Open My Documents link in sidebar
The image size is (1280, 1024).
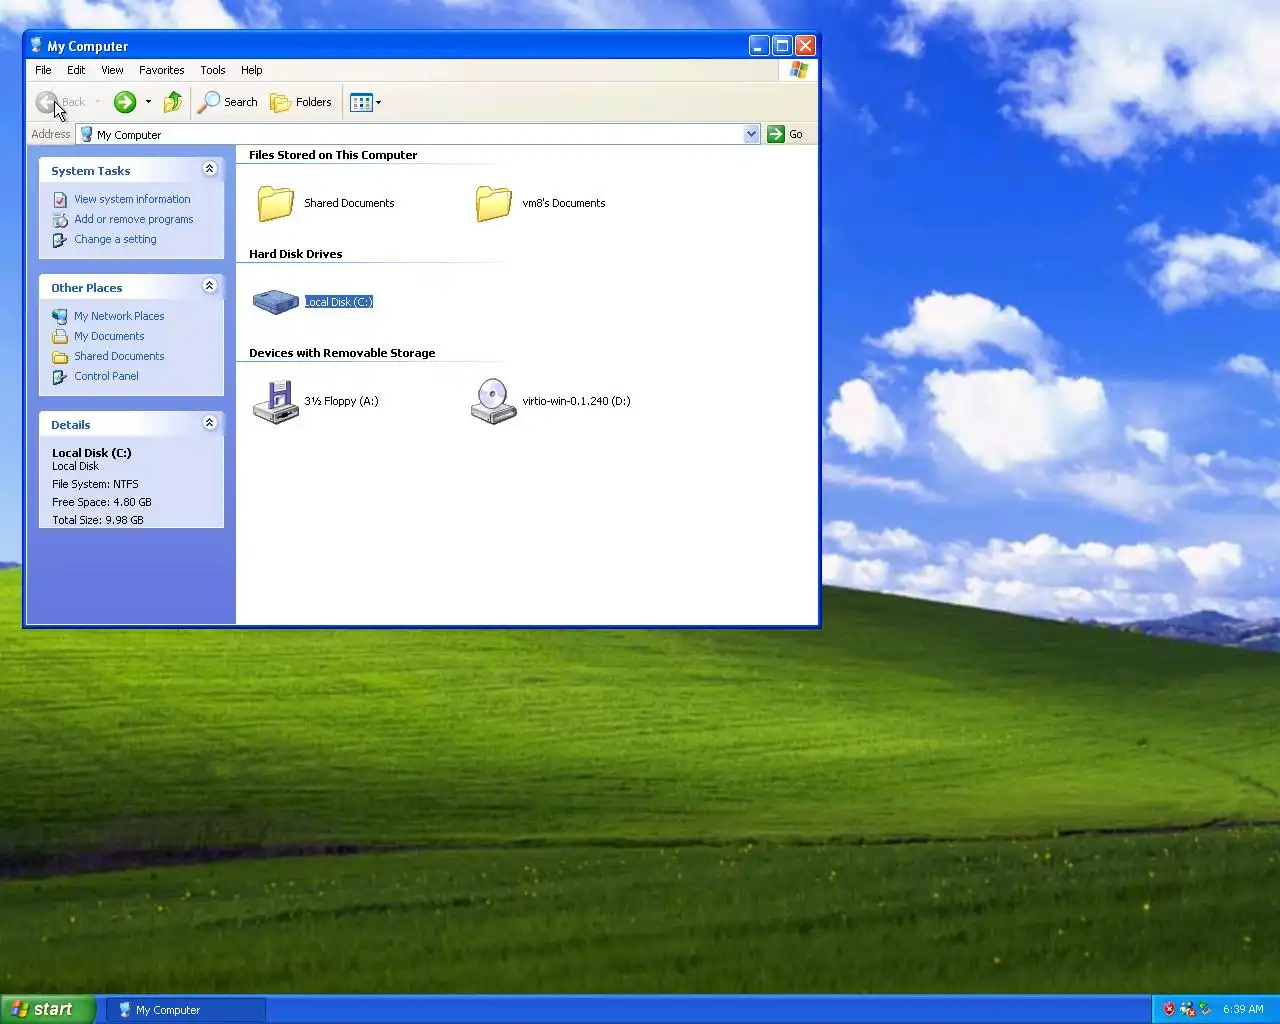pyautogui.click(x=109, y=336)
